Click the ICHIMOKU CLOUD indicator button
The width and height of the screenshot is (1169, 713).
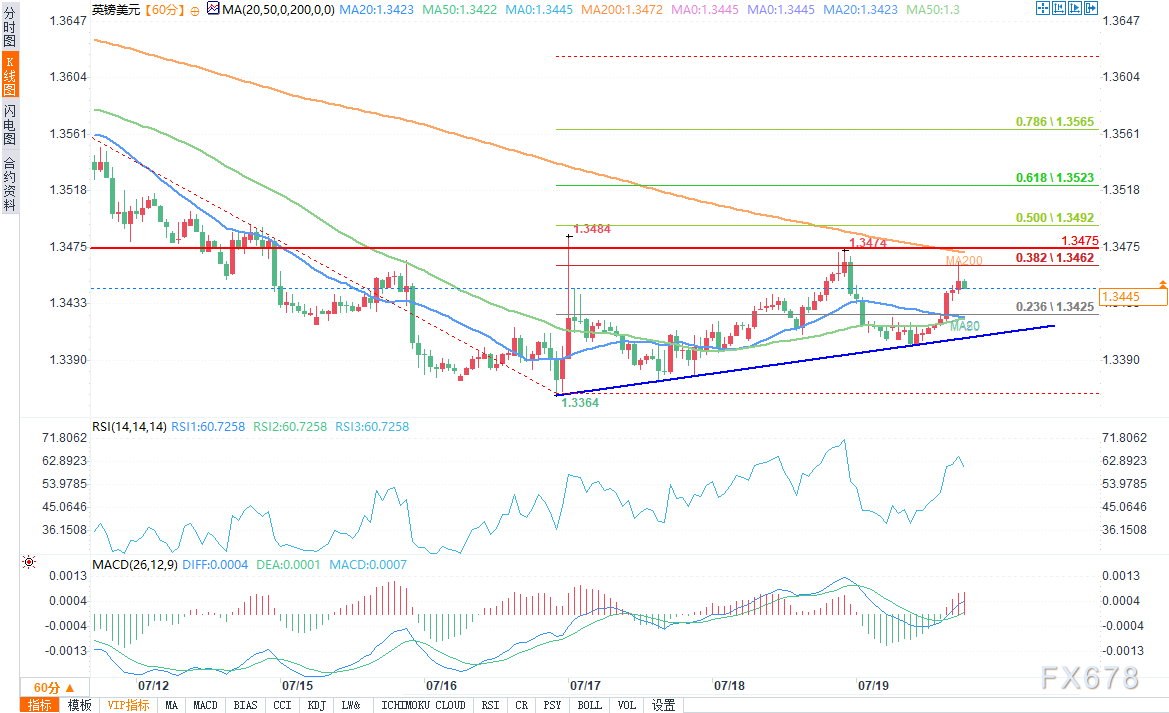click(423, 705)
